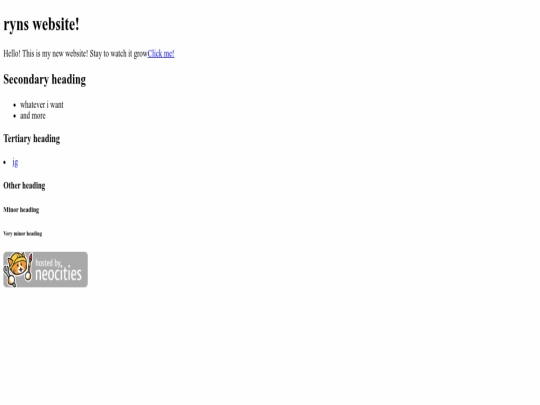This screenshot has height=405, width=540.
Task: Click the cat mascot in neocities badge
Action: point(18,270)
